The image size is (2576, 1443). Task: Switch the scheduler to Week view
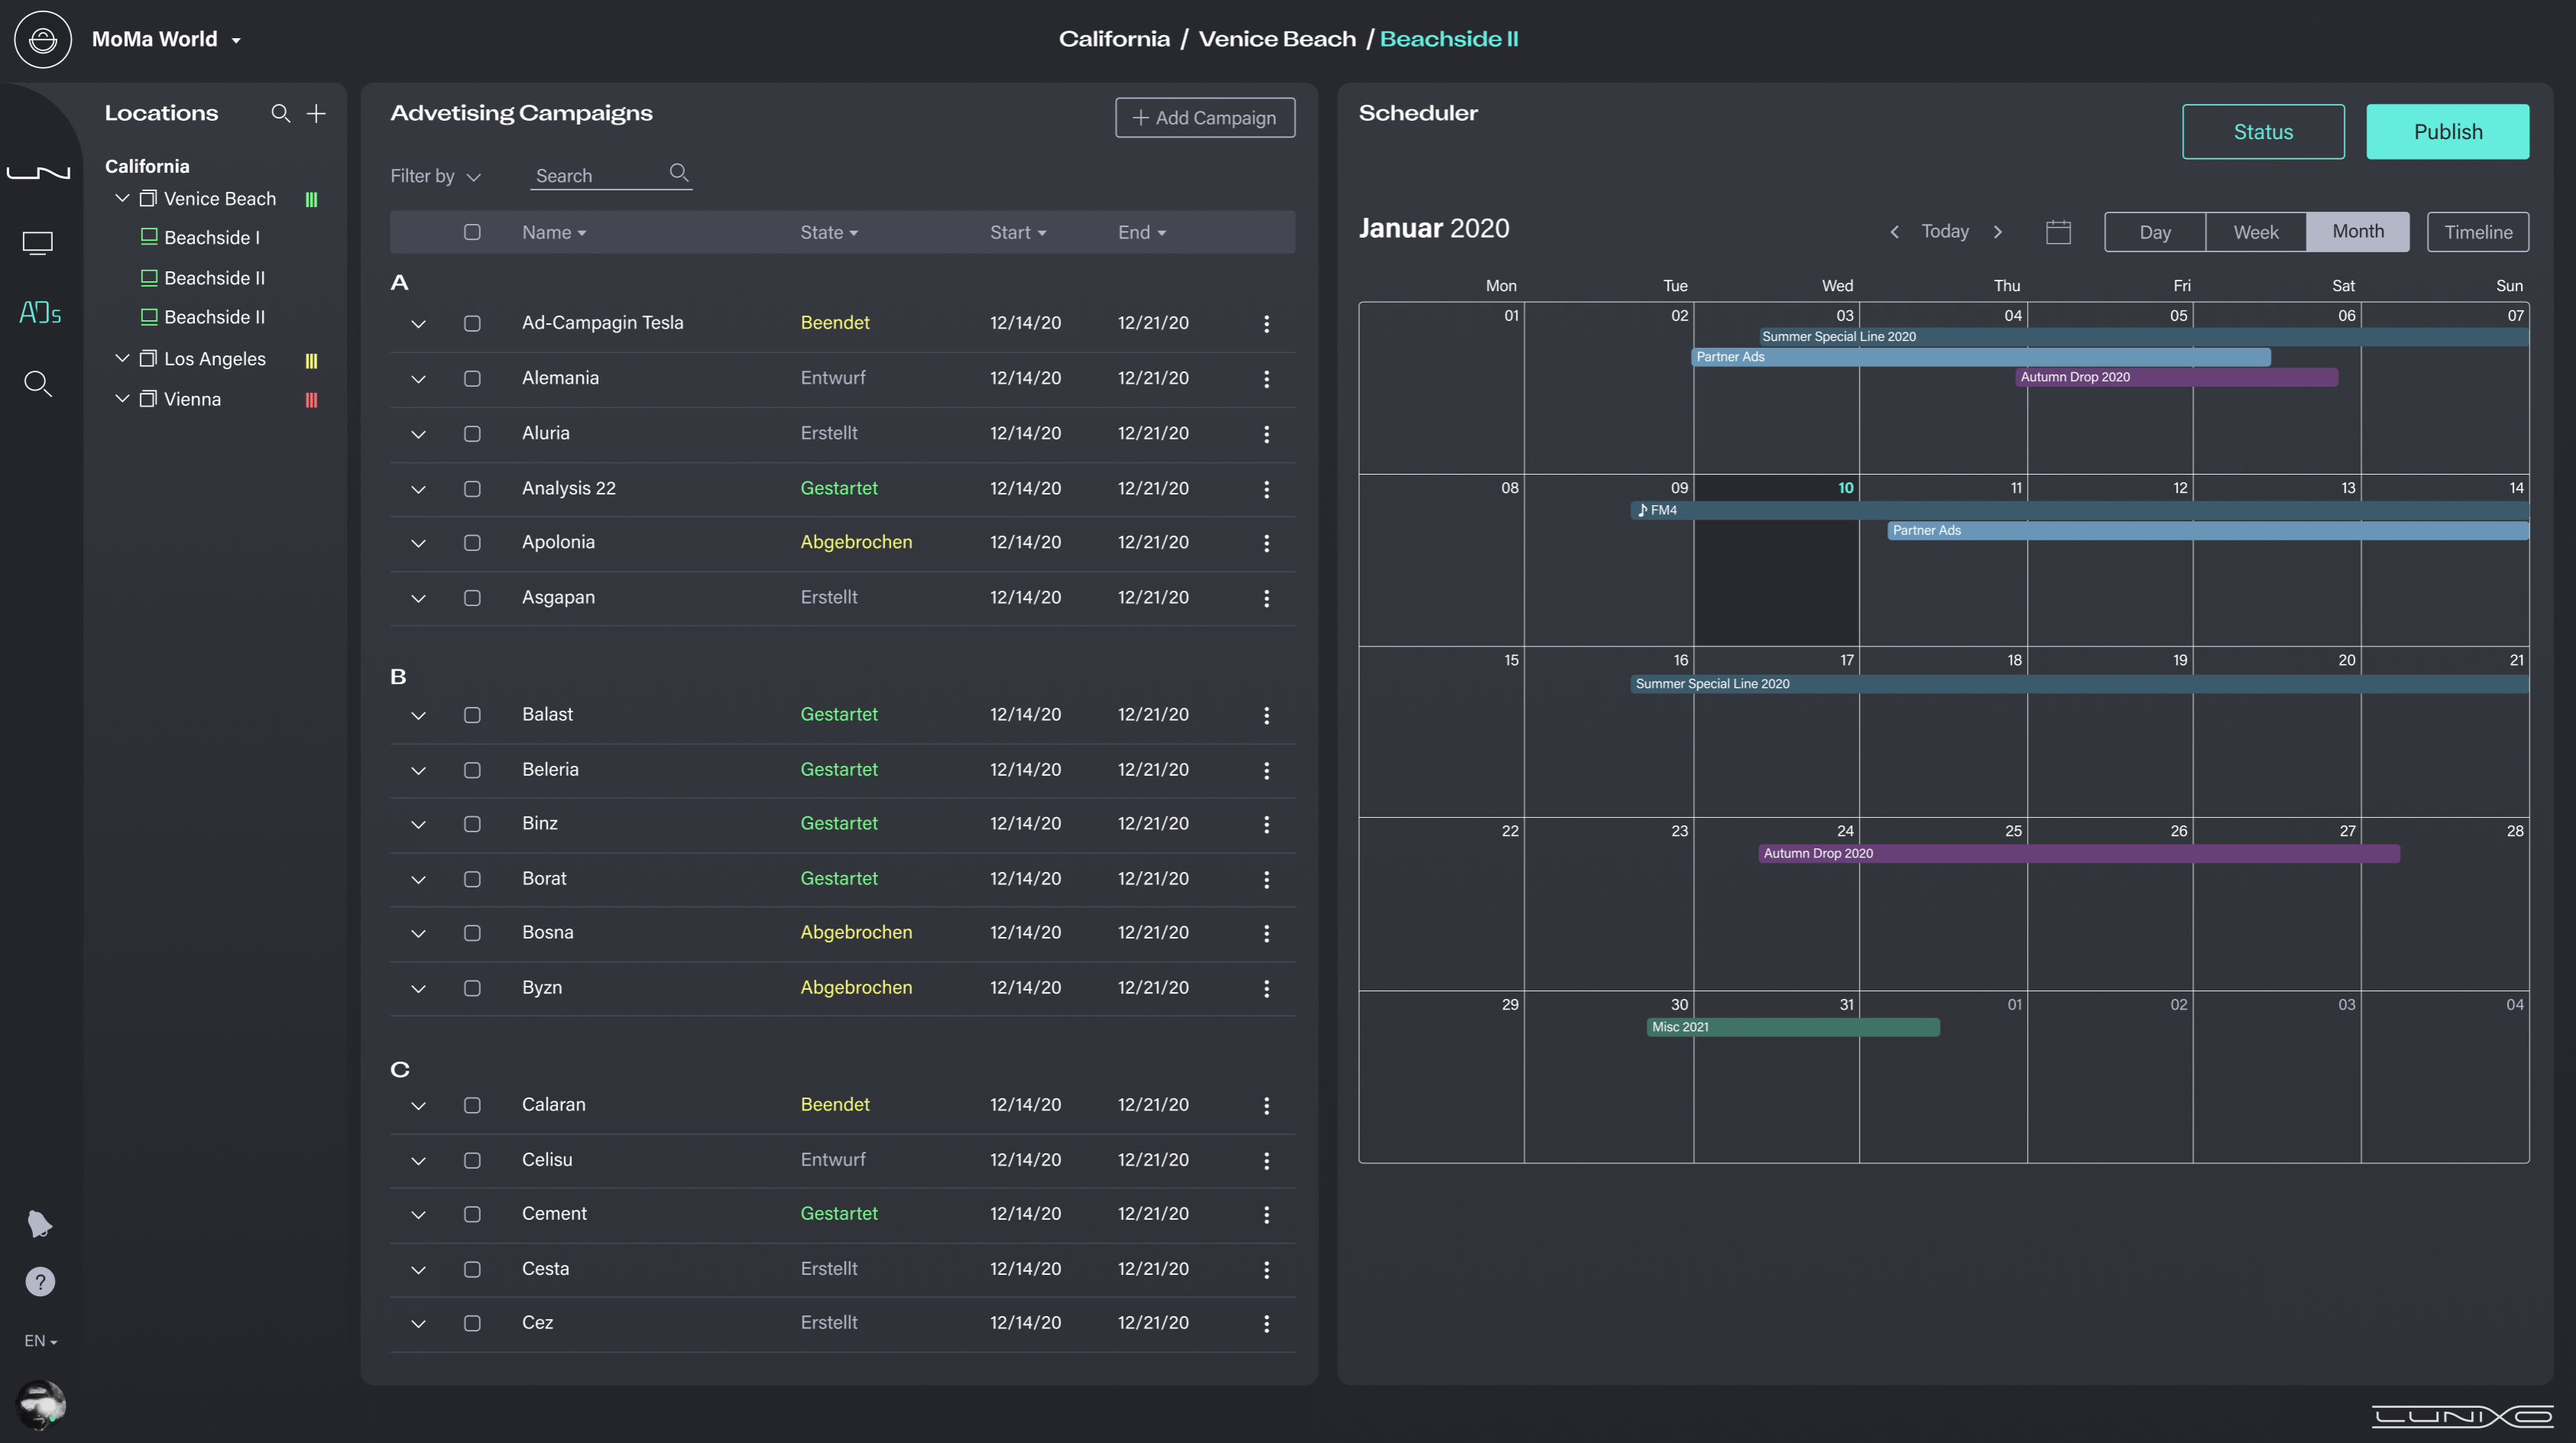click(x=2255, y=231)
